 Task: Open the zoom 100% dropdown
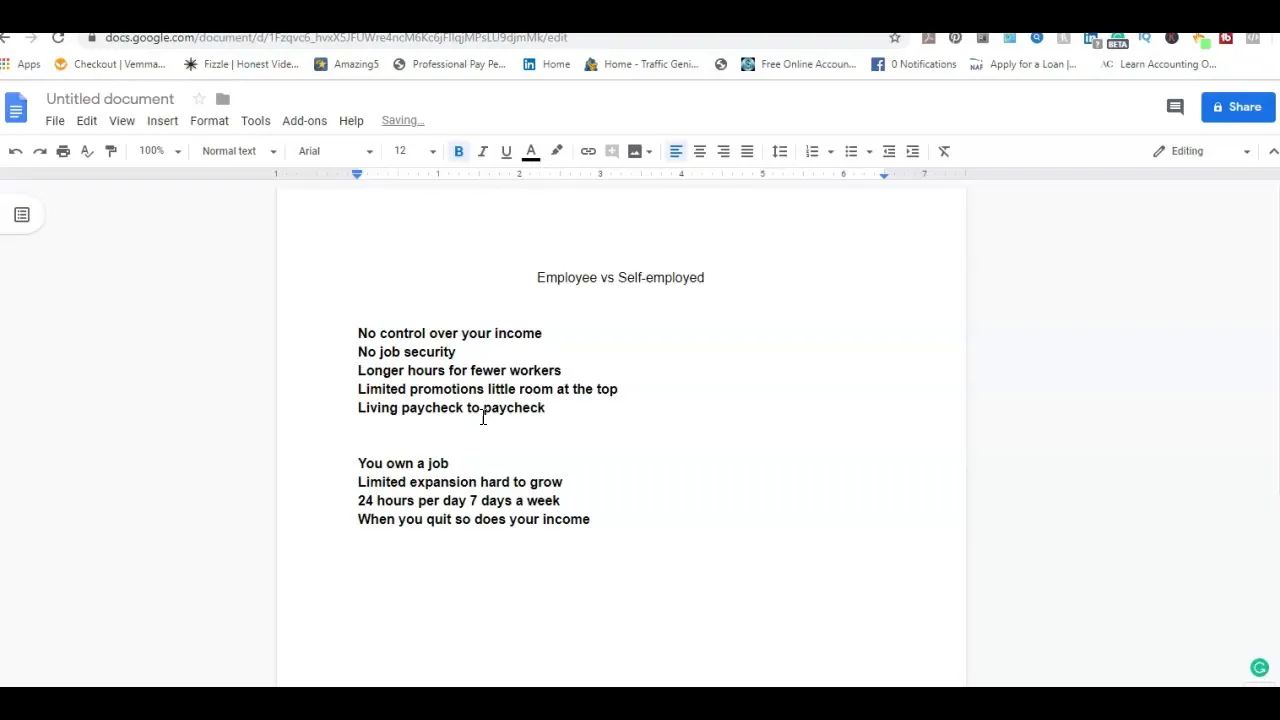pyautogui.click(x=160, y=151)
